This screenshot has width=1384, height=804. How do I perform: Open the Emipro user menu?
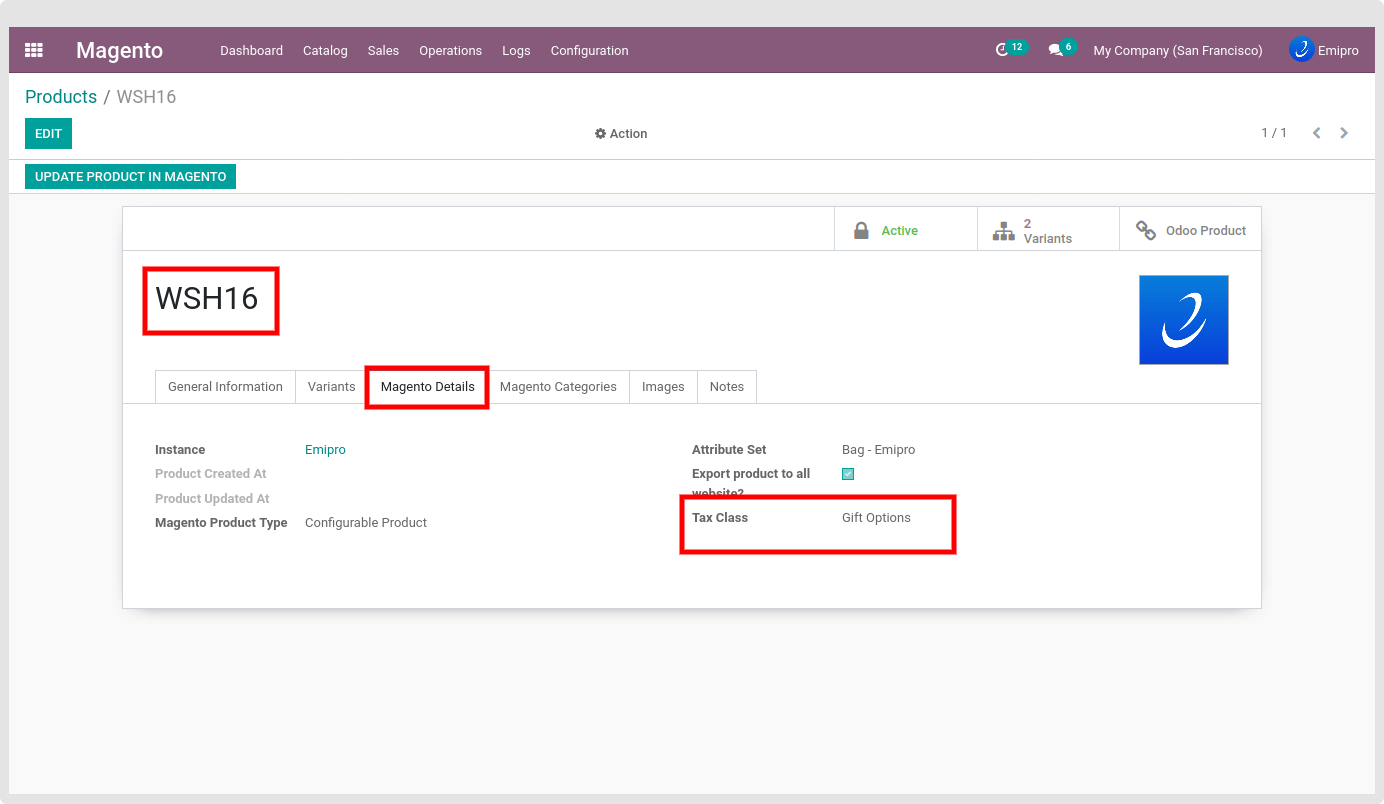[x=1324, y=50]
